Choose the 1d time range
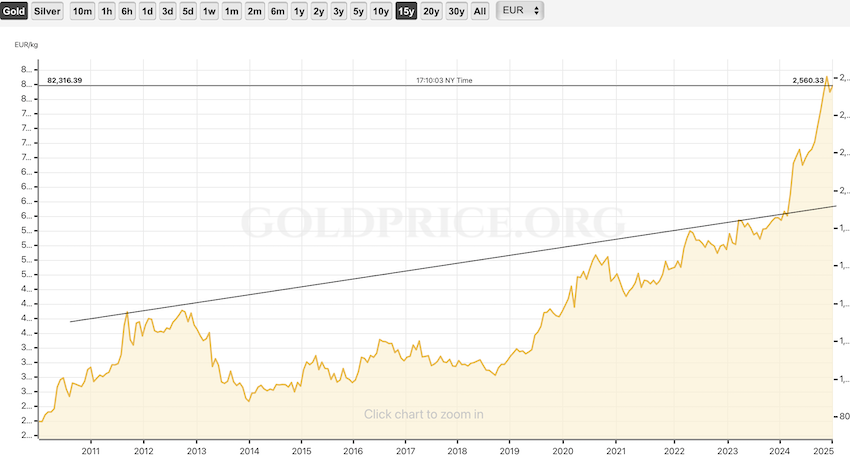 (x=147, y=11)
